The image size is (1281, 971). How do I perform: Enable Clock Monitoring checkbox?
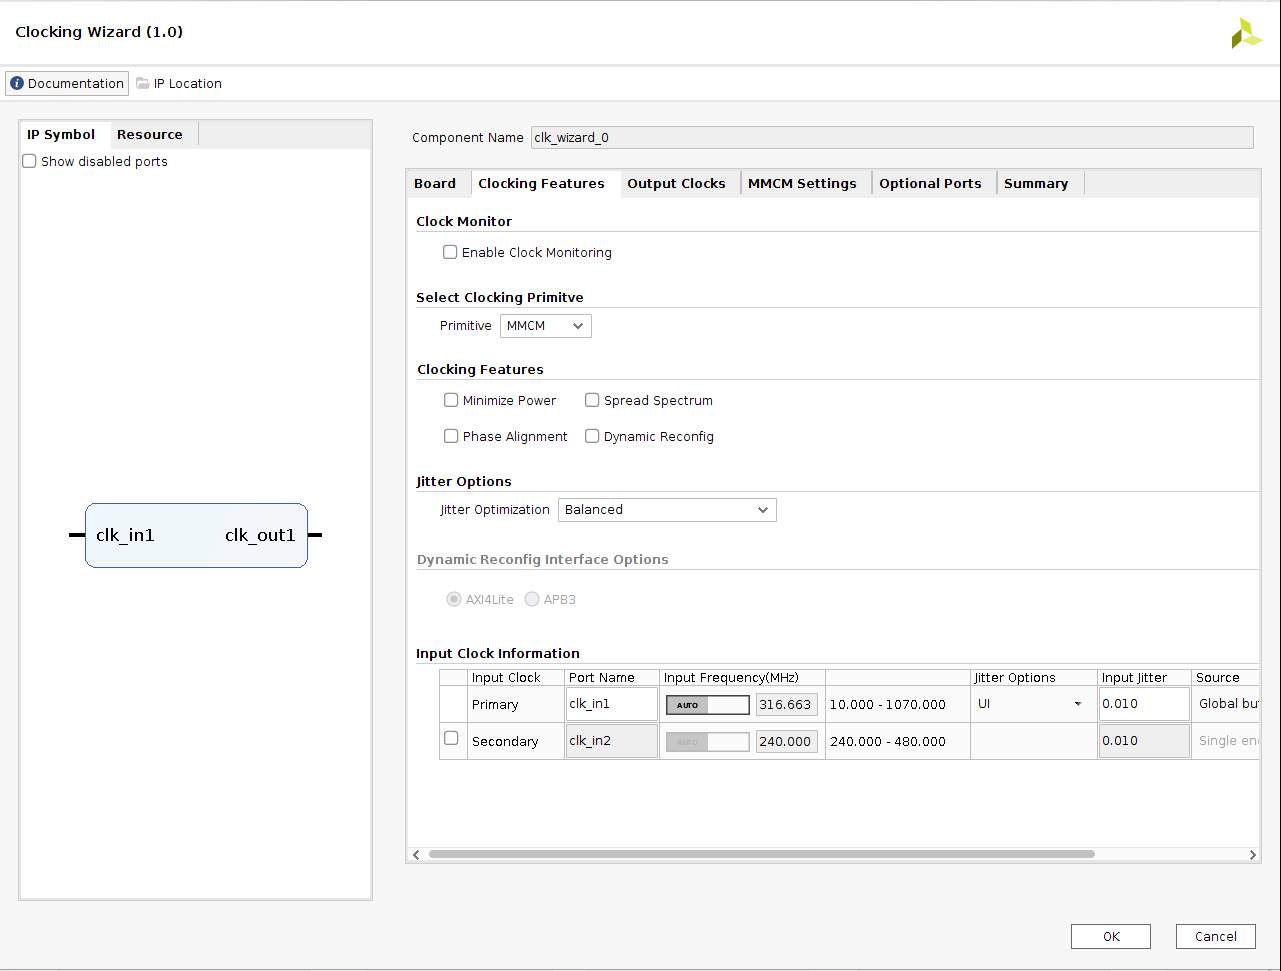point(450,253)
